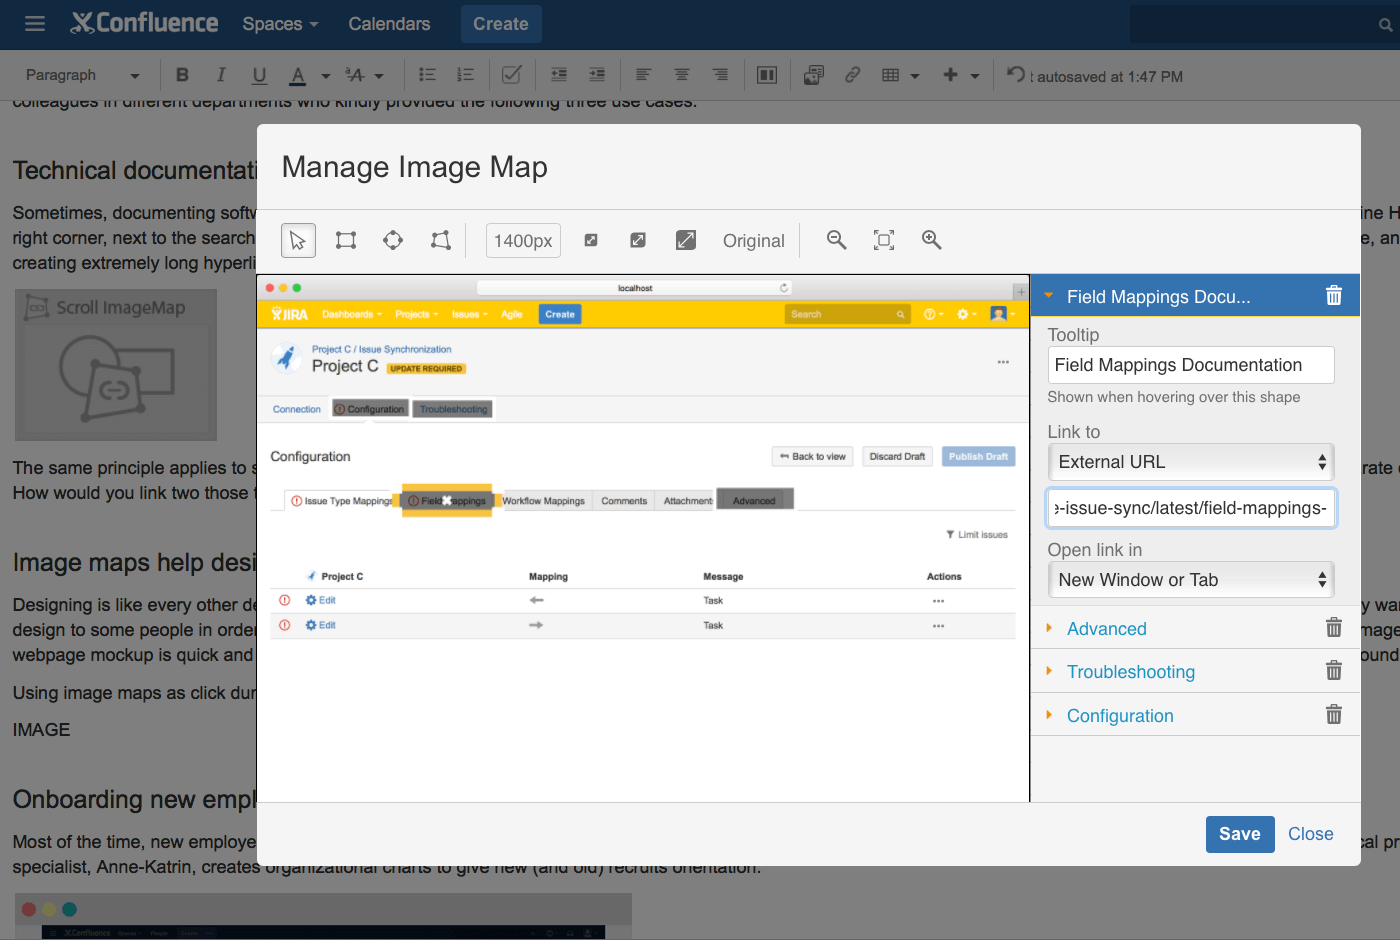
Task: Insert a bullet list
Action: 427,75
